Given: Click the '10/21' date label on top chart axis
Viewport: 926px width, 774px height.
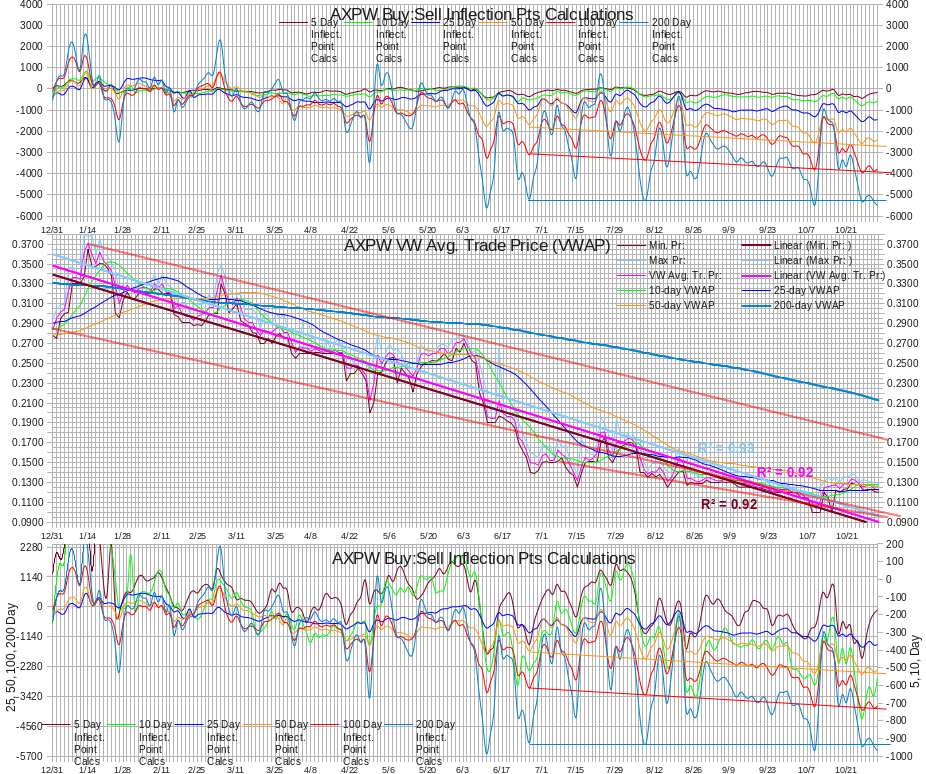Looking at the screenshot, I should point(845,230).
